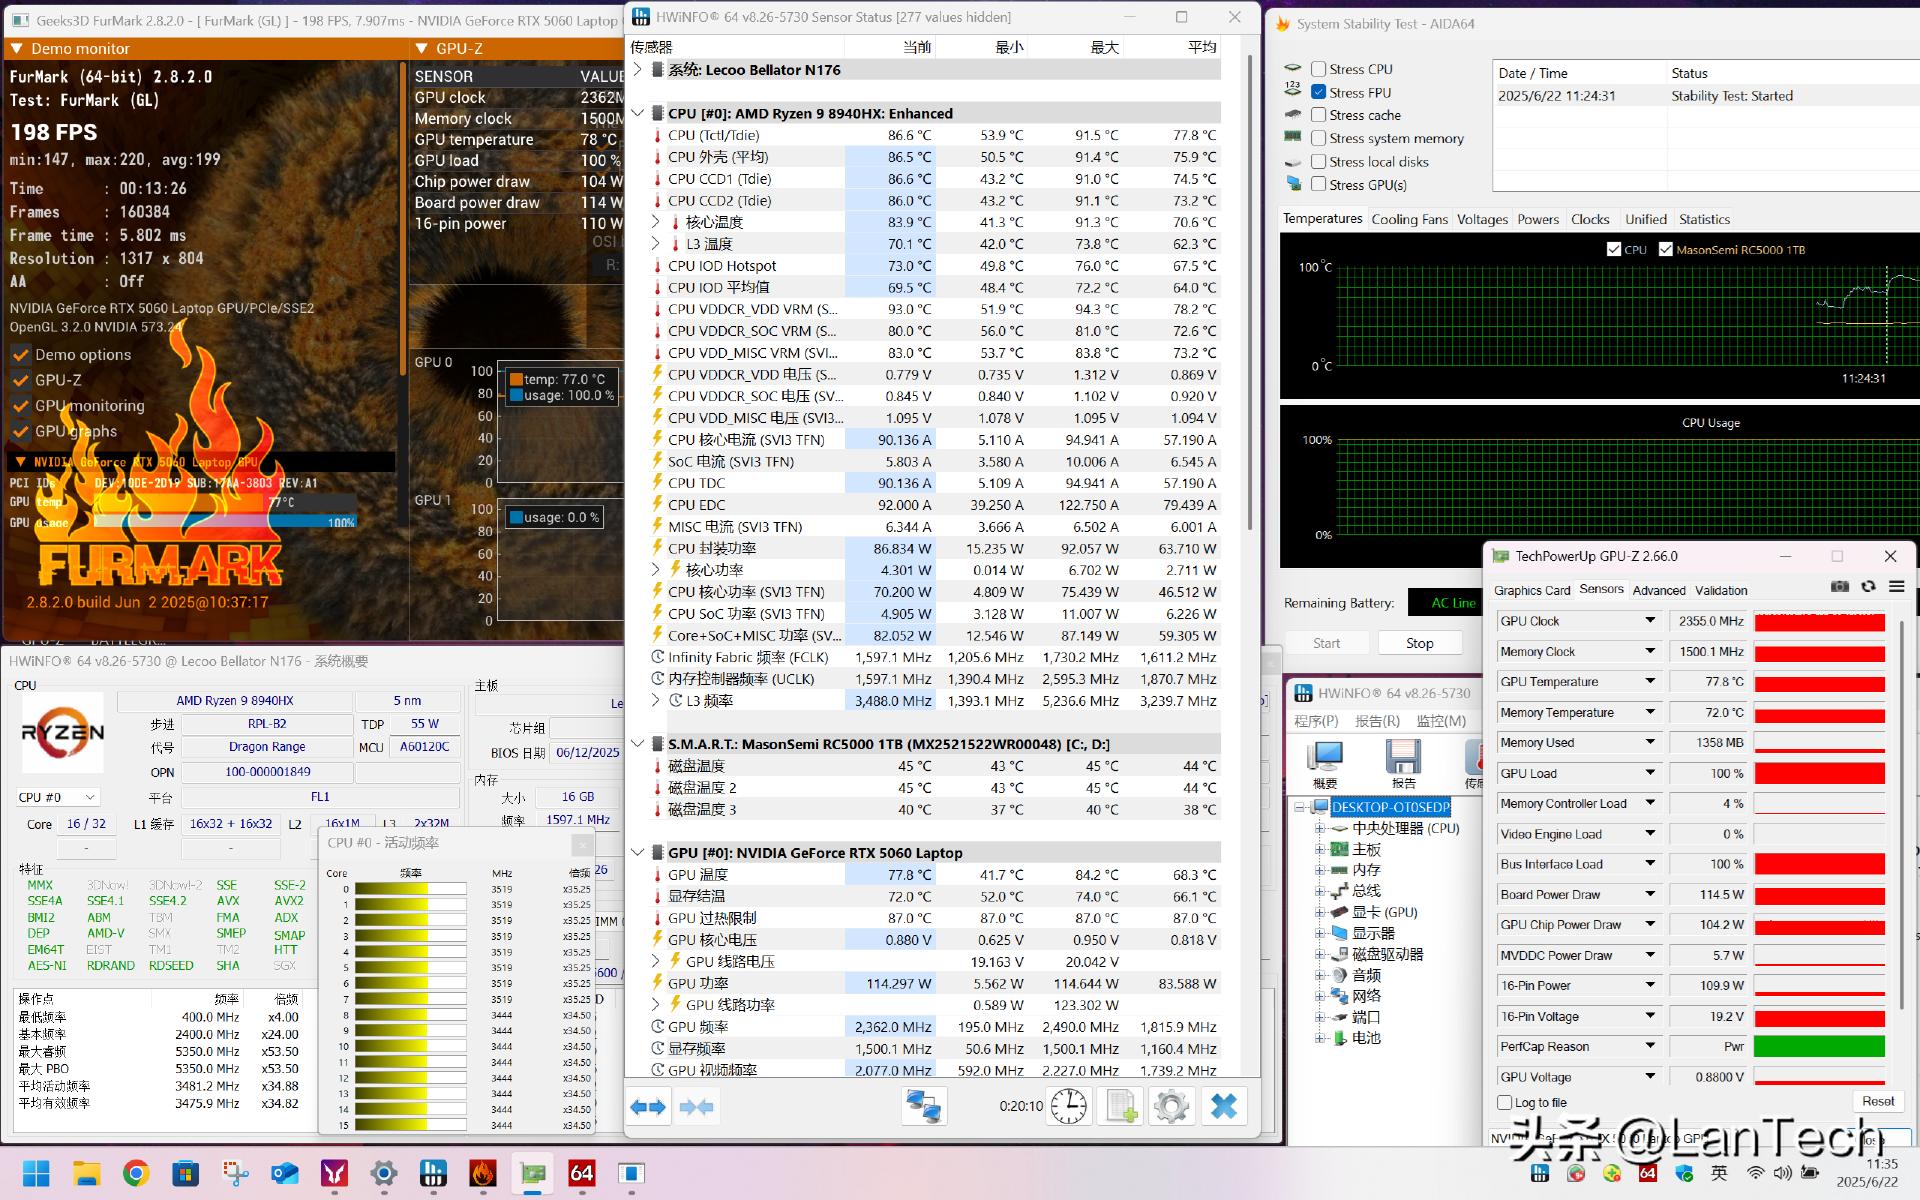Enable Stress cache checkbox
This screenshot has height=1200, width=1920.
(1318, 115)
